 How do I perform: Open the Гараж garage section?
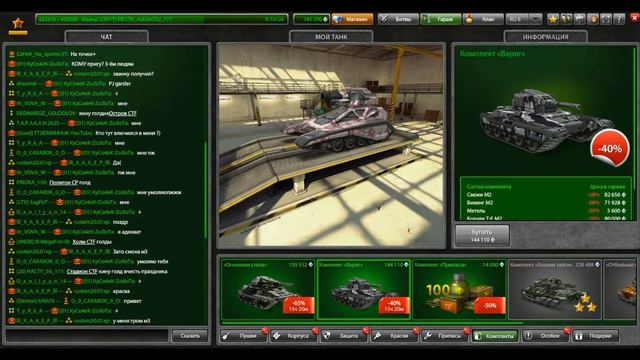pos(440,19)
